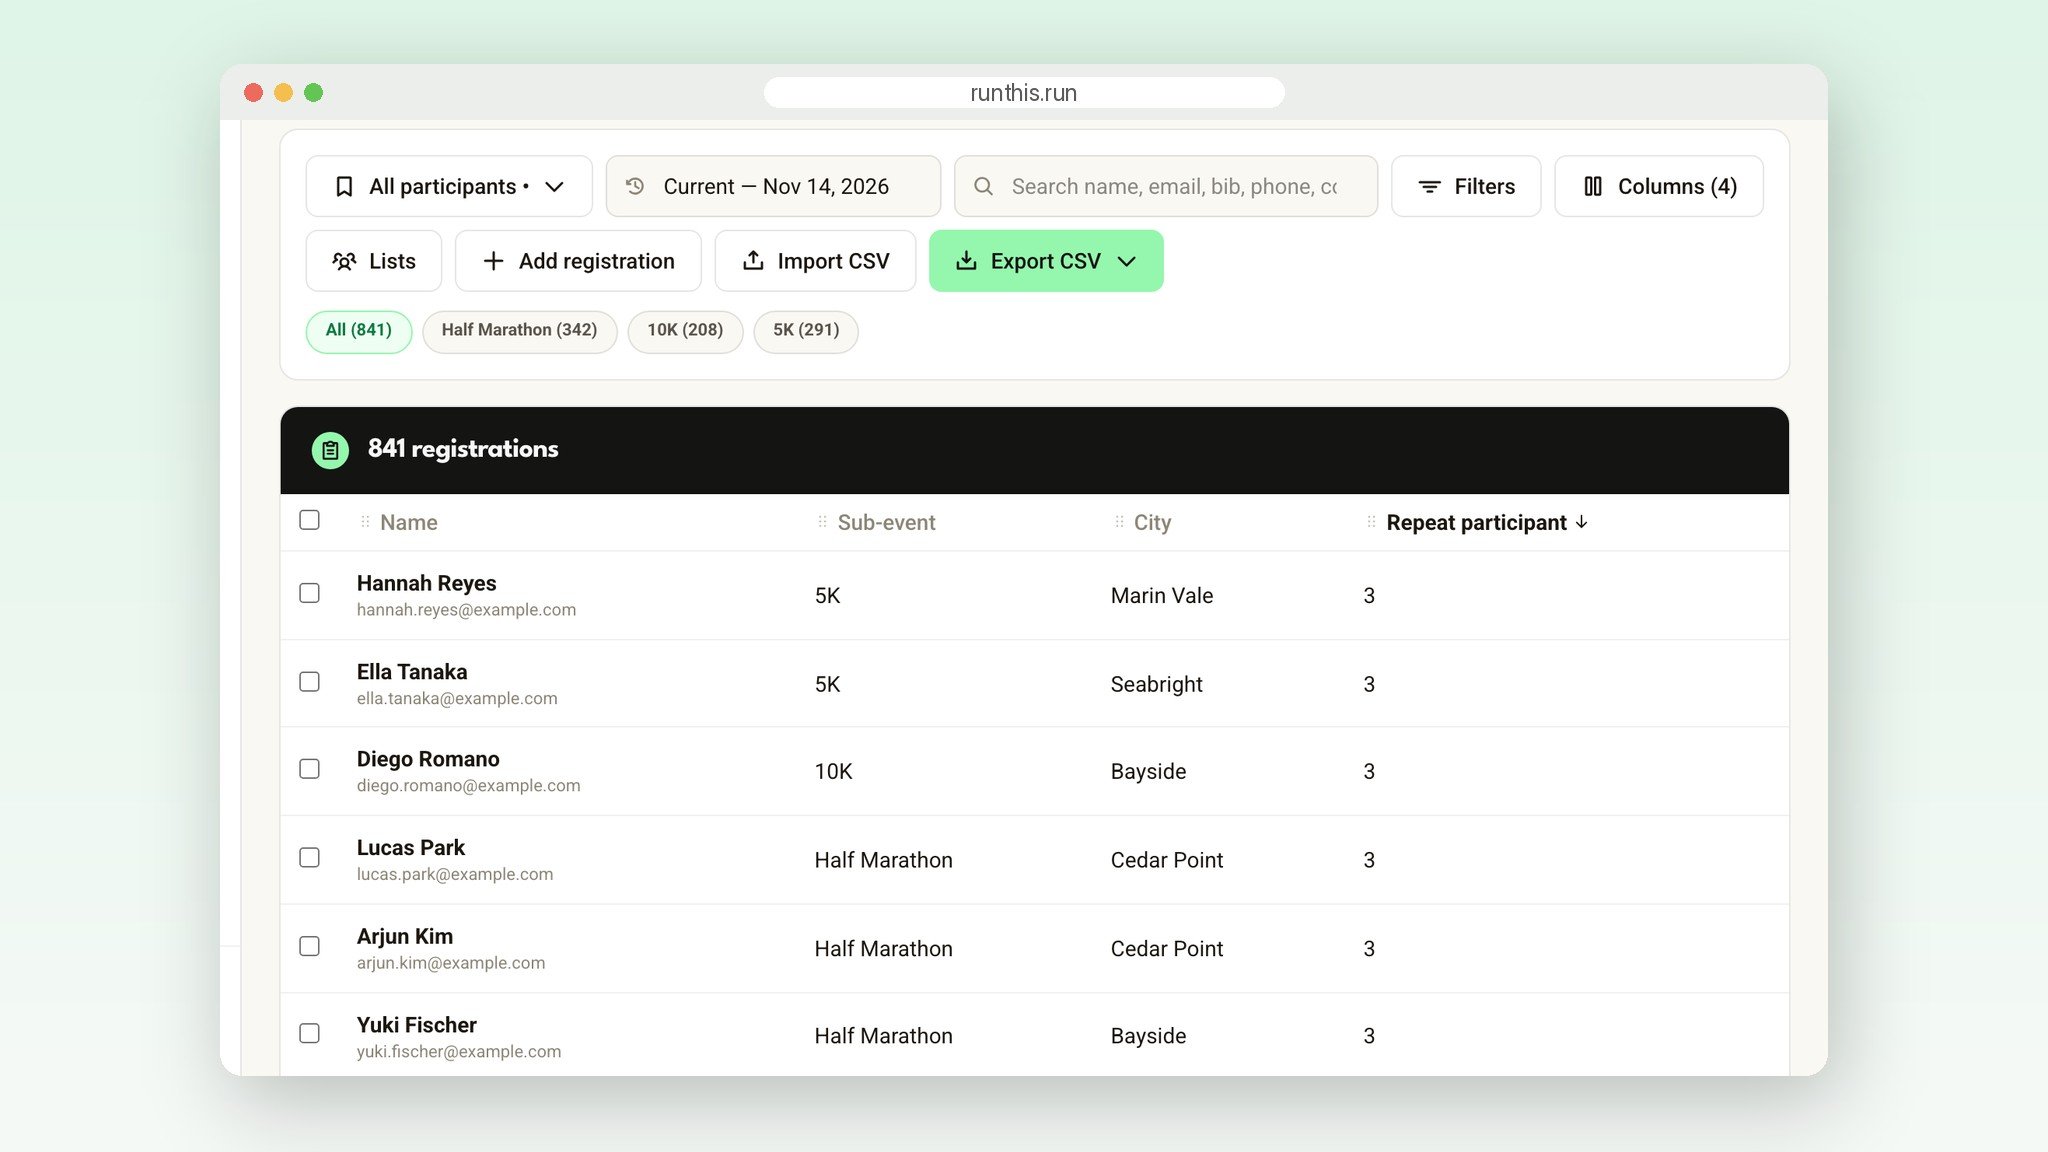Click the Import CSV button

(x=815, y=261)
